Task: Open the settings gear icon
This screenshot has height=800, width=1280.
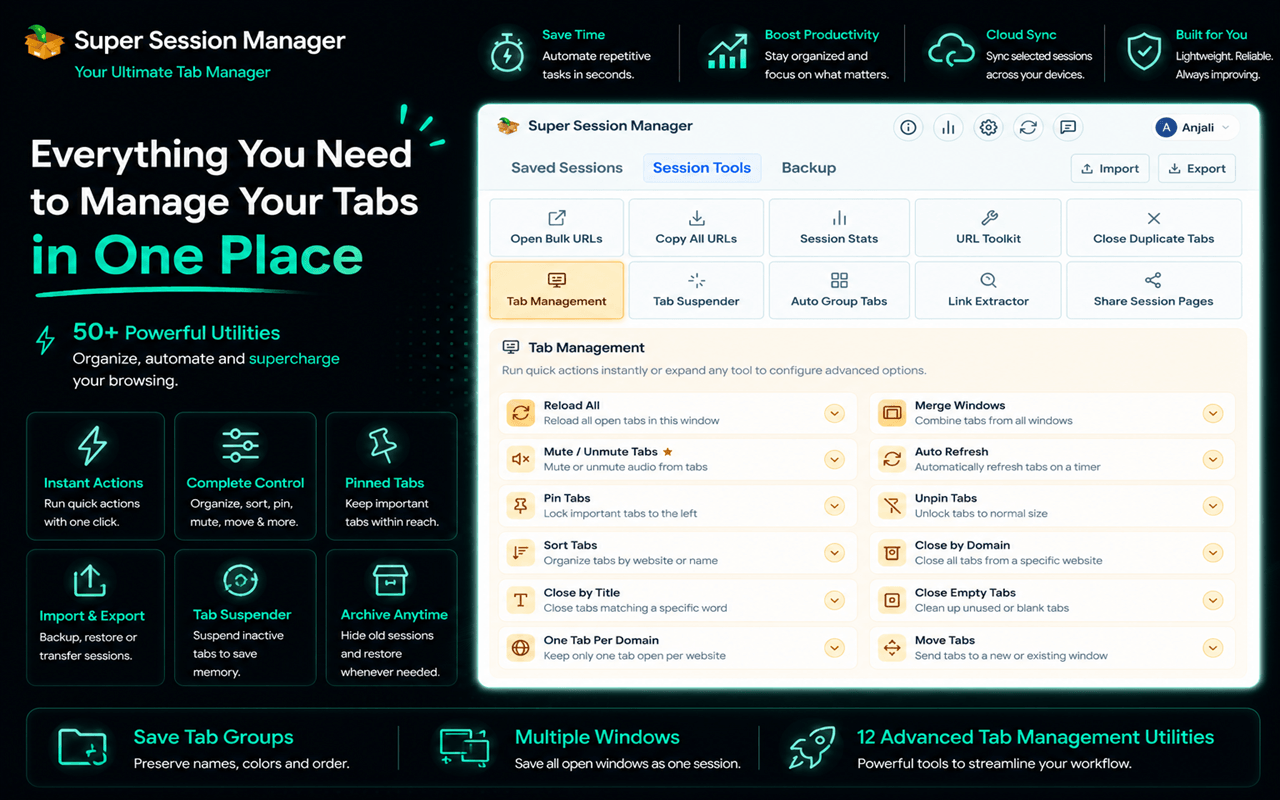Action: (x=988, y=127)
